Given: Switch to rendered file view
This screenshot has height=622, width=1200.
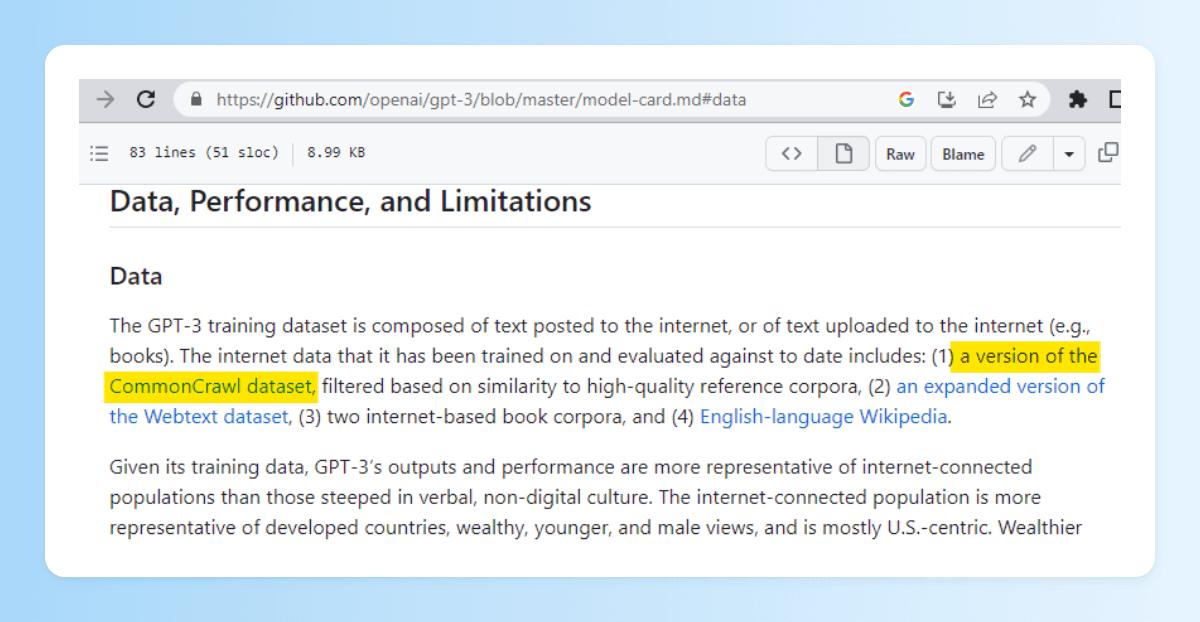Looking at the screenshot, I should [844, 154].
